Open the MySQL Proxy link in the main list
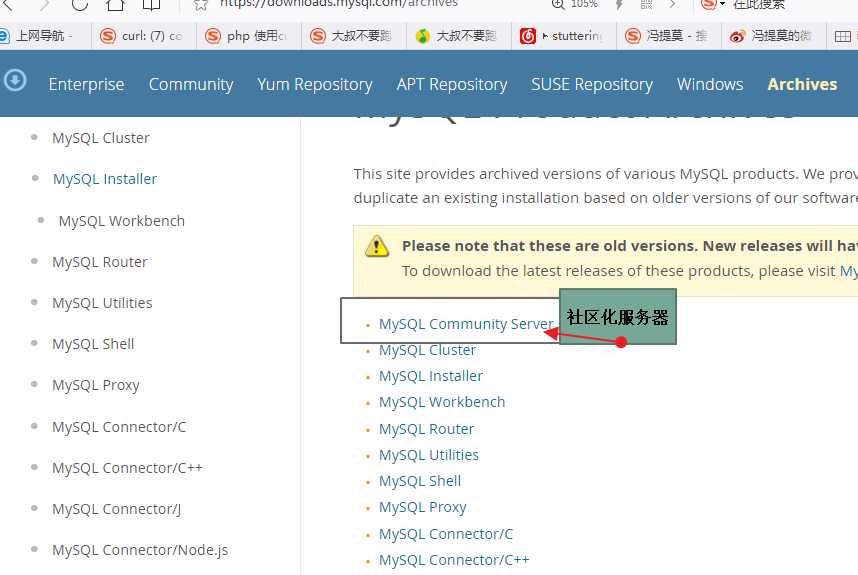 (x=422, y=508)
